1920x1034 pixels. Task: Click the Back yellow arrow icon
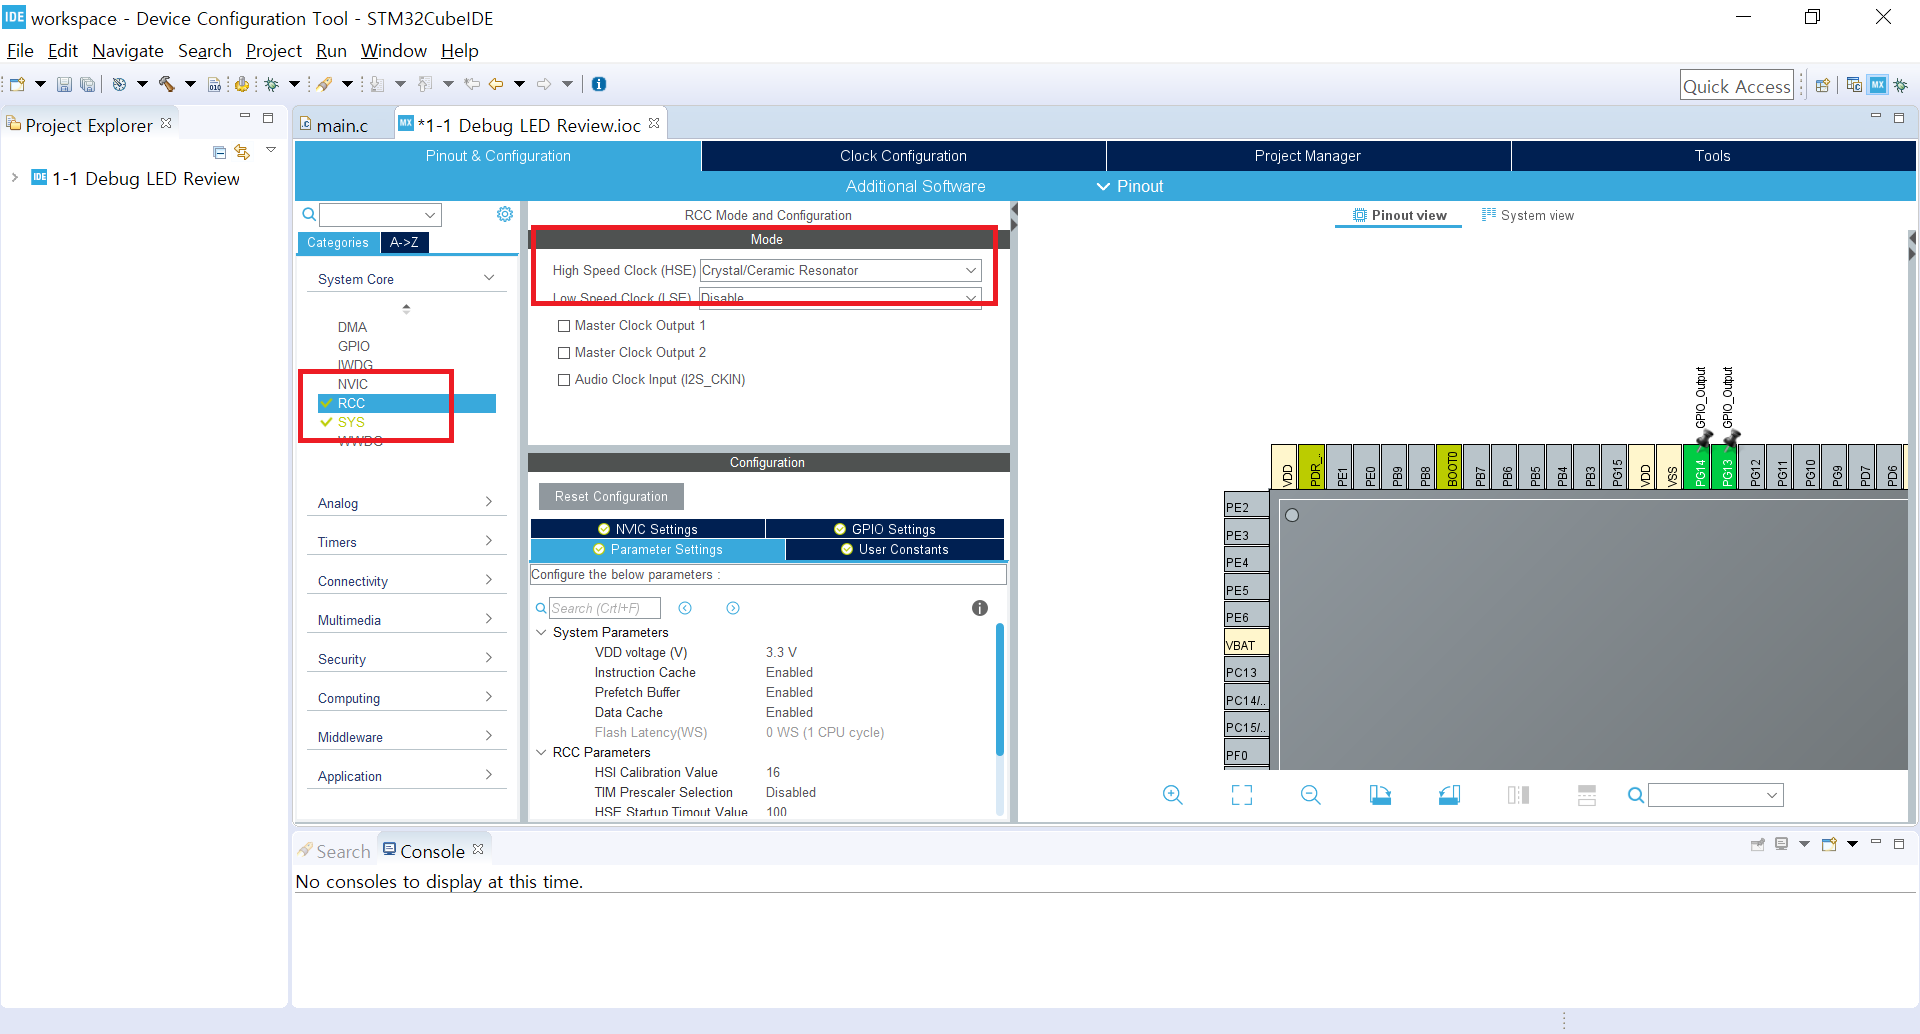(496, 85)
